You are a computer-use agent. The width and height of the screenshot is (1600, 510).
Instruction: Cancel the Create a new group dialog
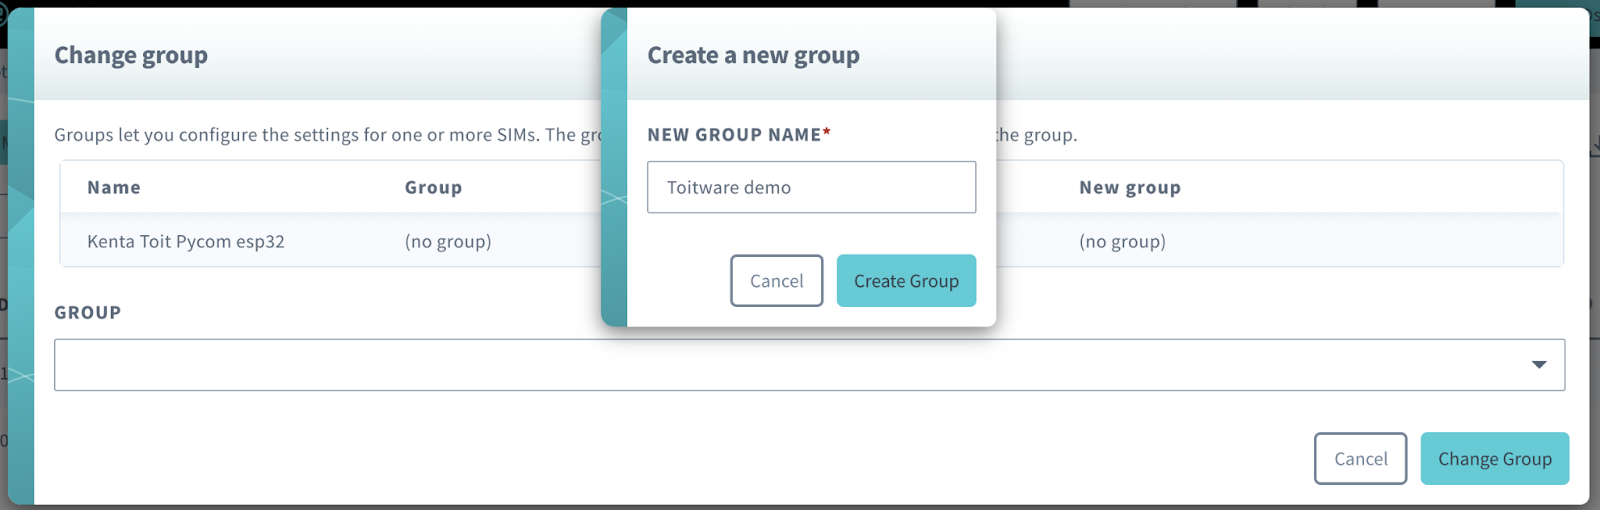[x=776, y=281]
